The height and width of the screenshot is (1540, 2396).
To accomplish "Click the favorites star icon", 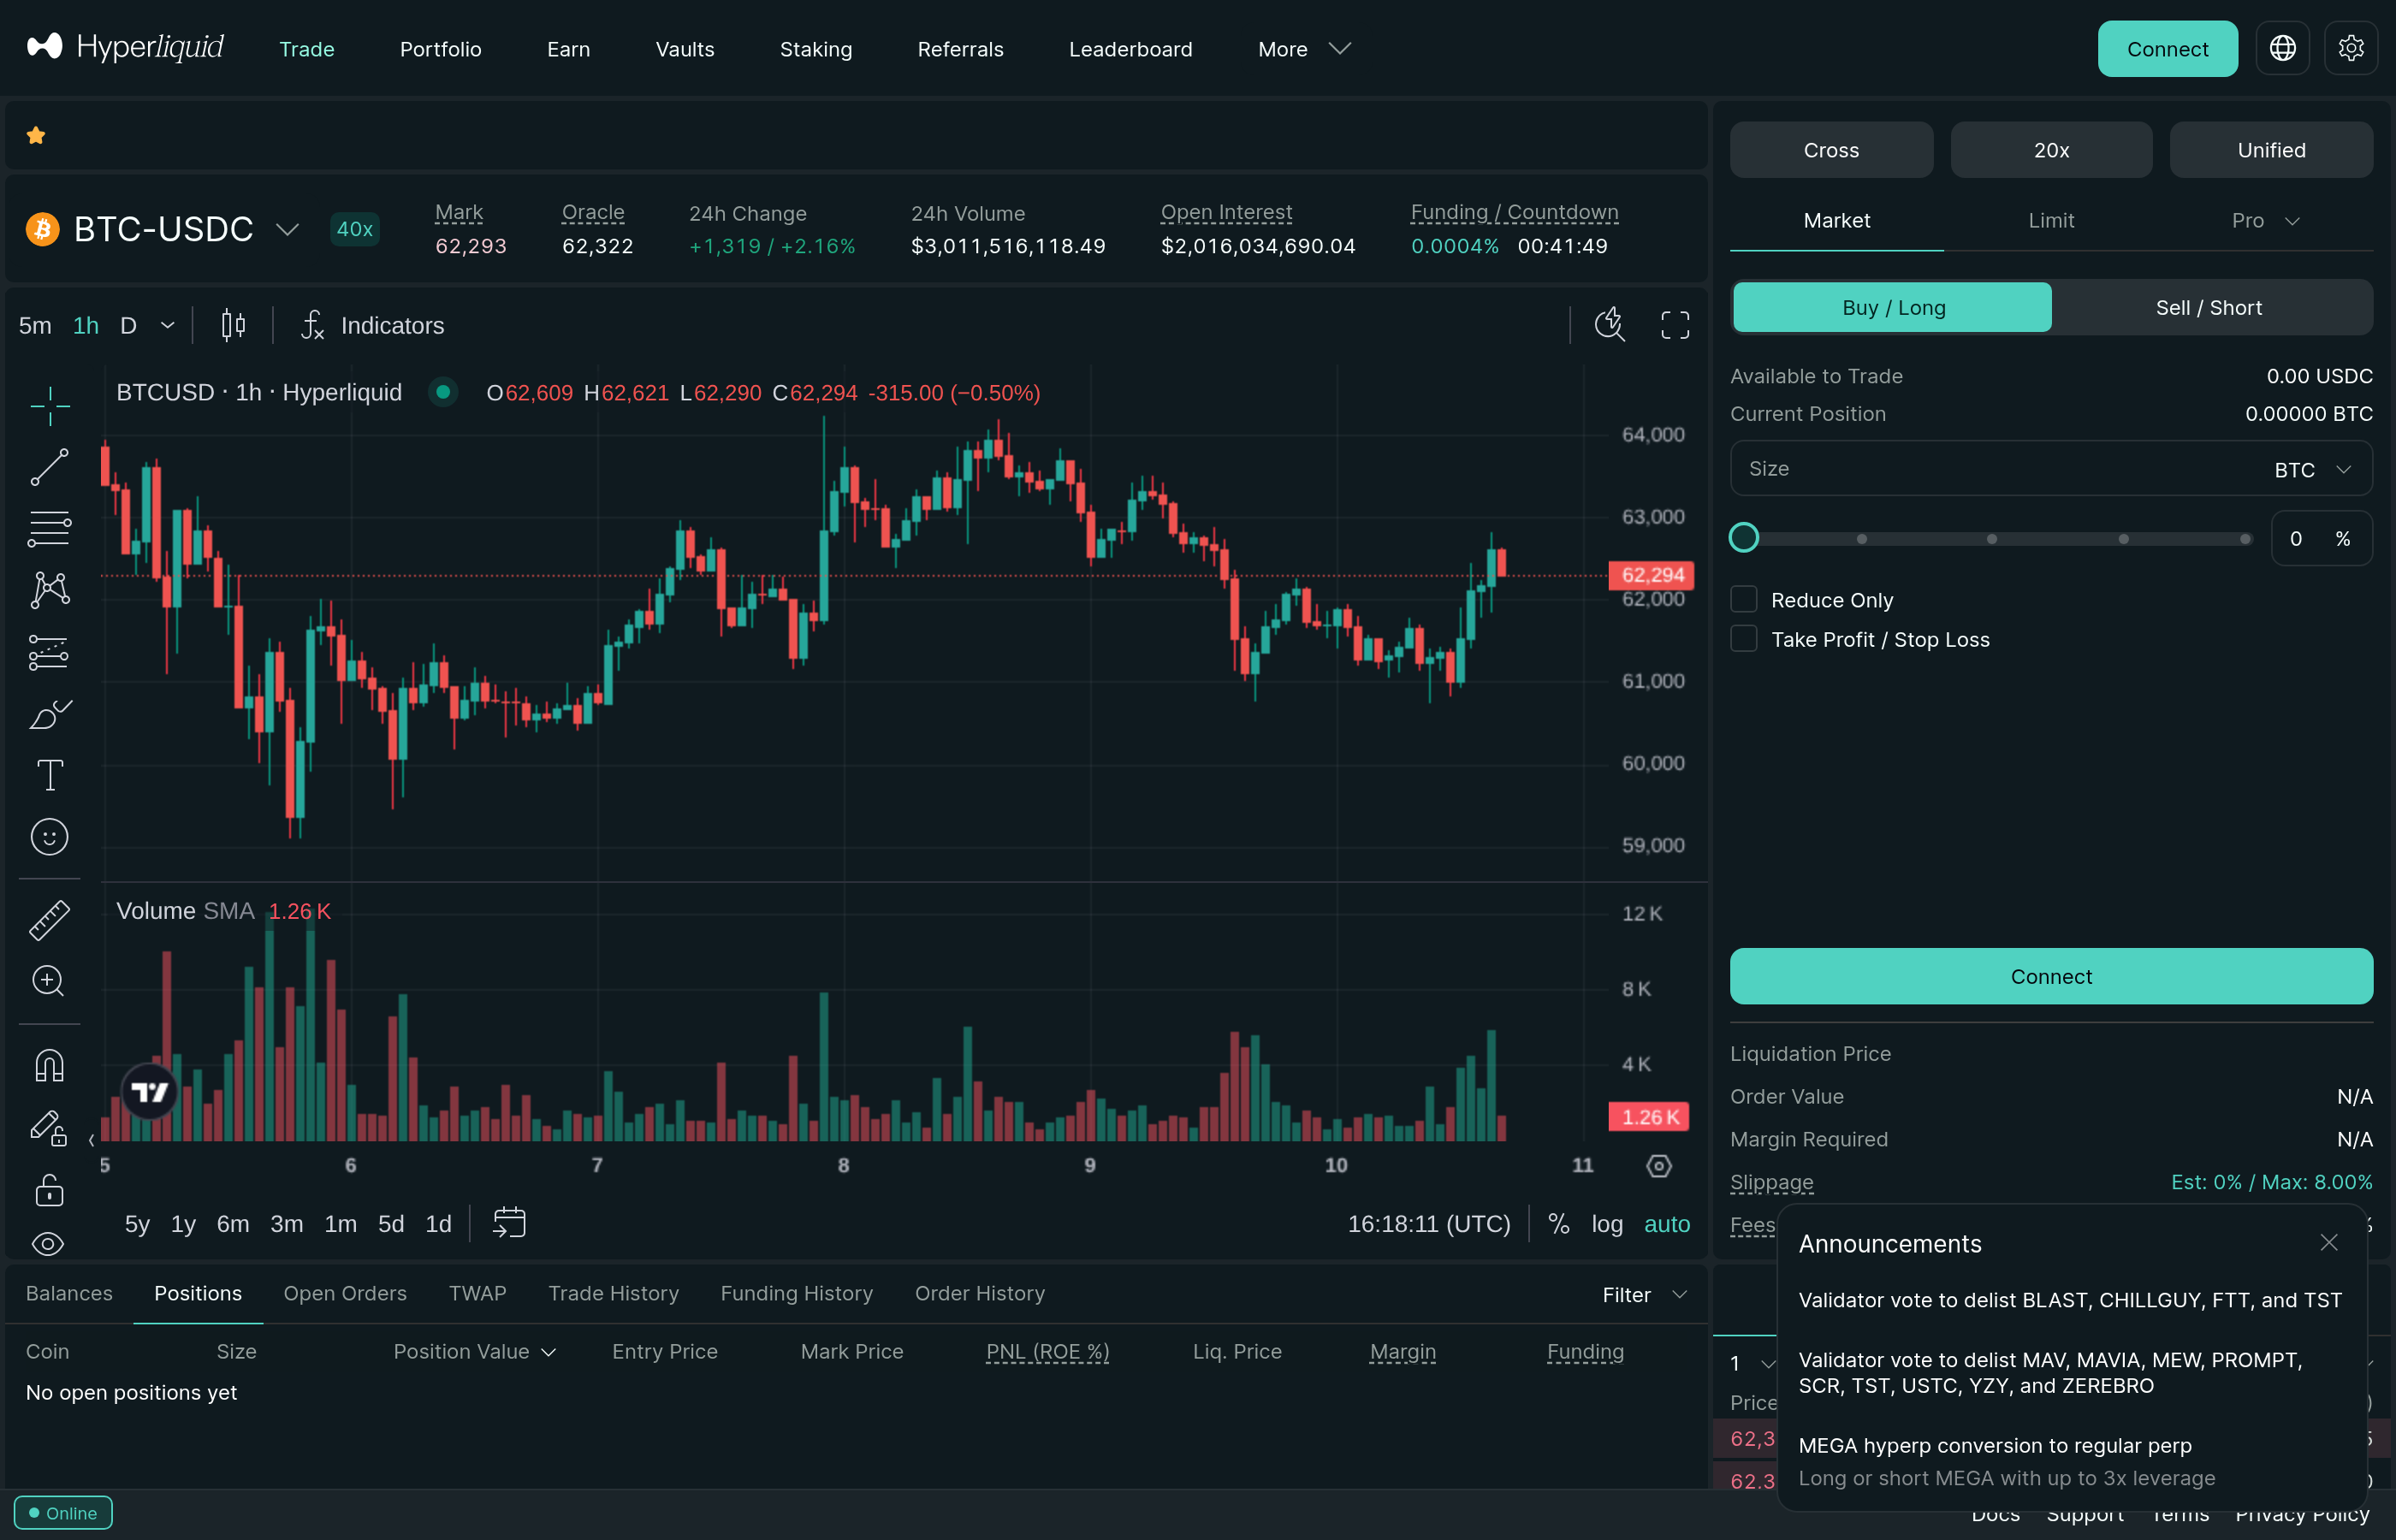I will 36,135.
